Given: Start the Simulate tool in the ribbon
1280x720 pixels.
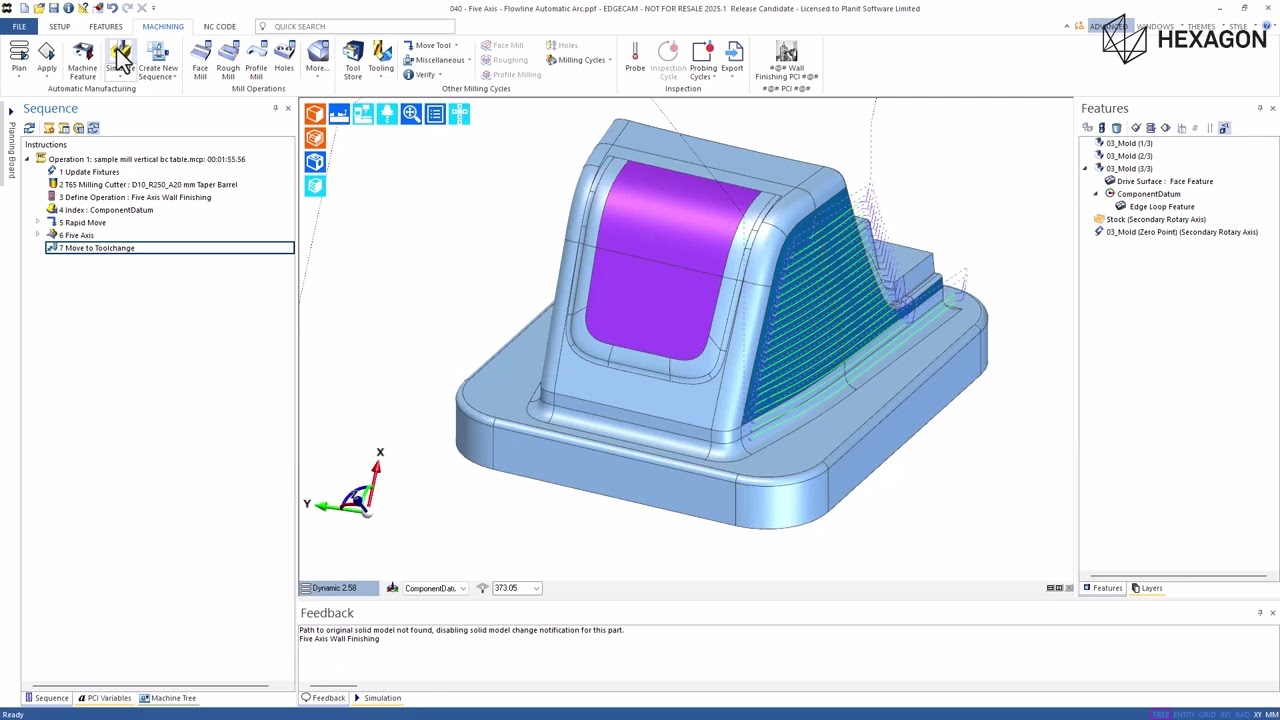Looking at the screenshot, I should (120, 58).
